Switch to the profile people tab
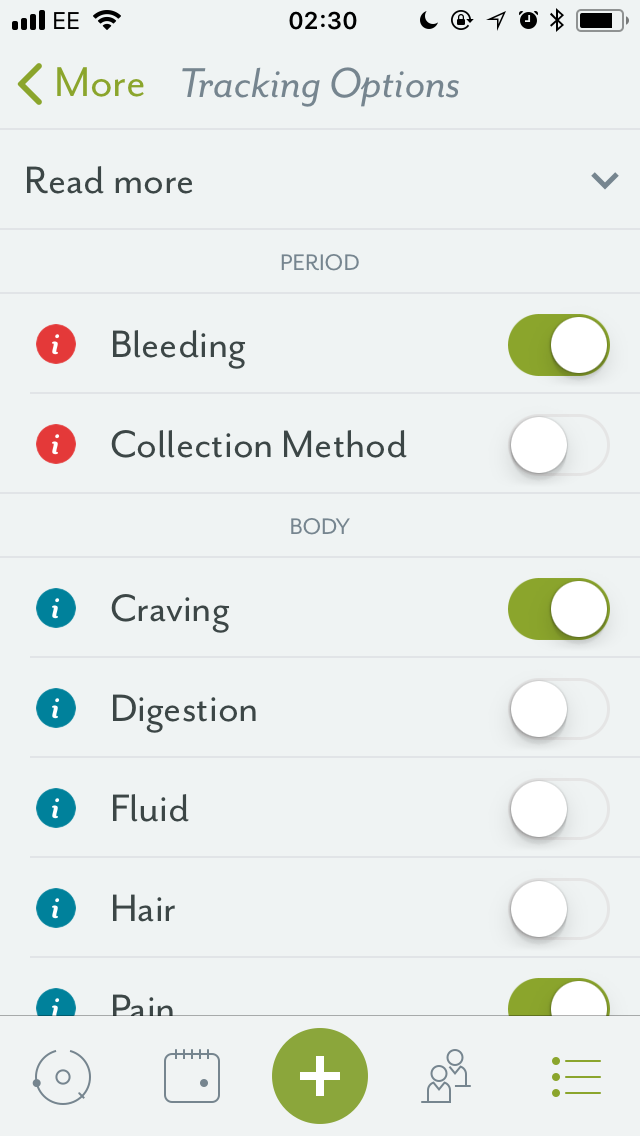Image resolution: width=640 pixels, height=1136 pixels. pos(446,1077)
